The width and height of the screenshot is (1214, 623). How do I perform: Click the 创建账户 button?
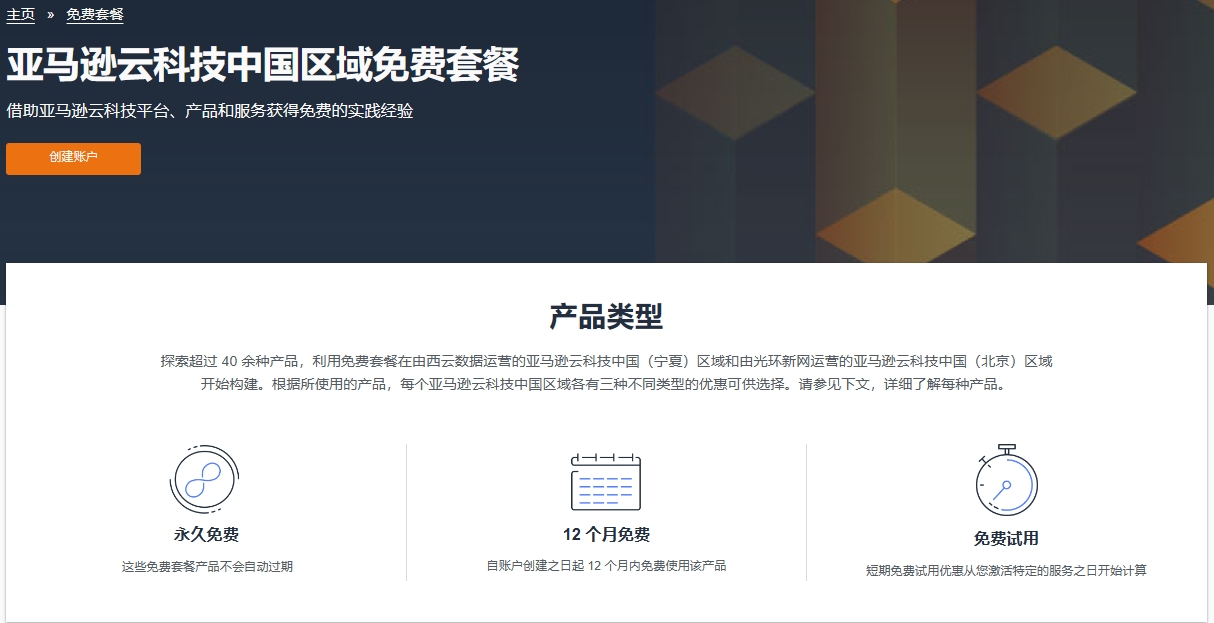click(x=73, y=158)
